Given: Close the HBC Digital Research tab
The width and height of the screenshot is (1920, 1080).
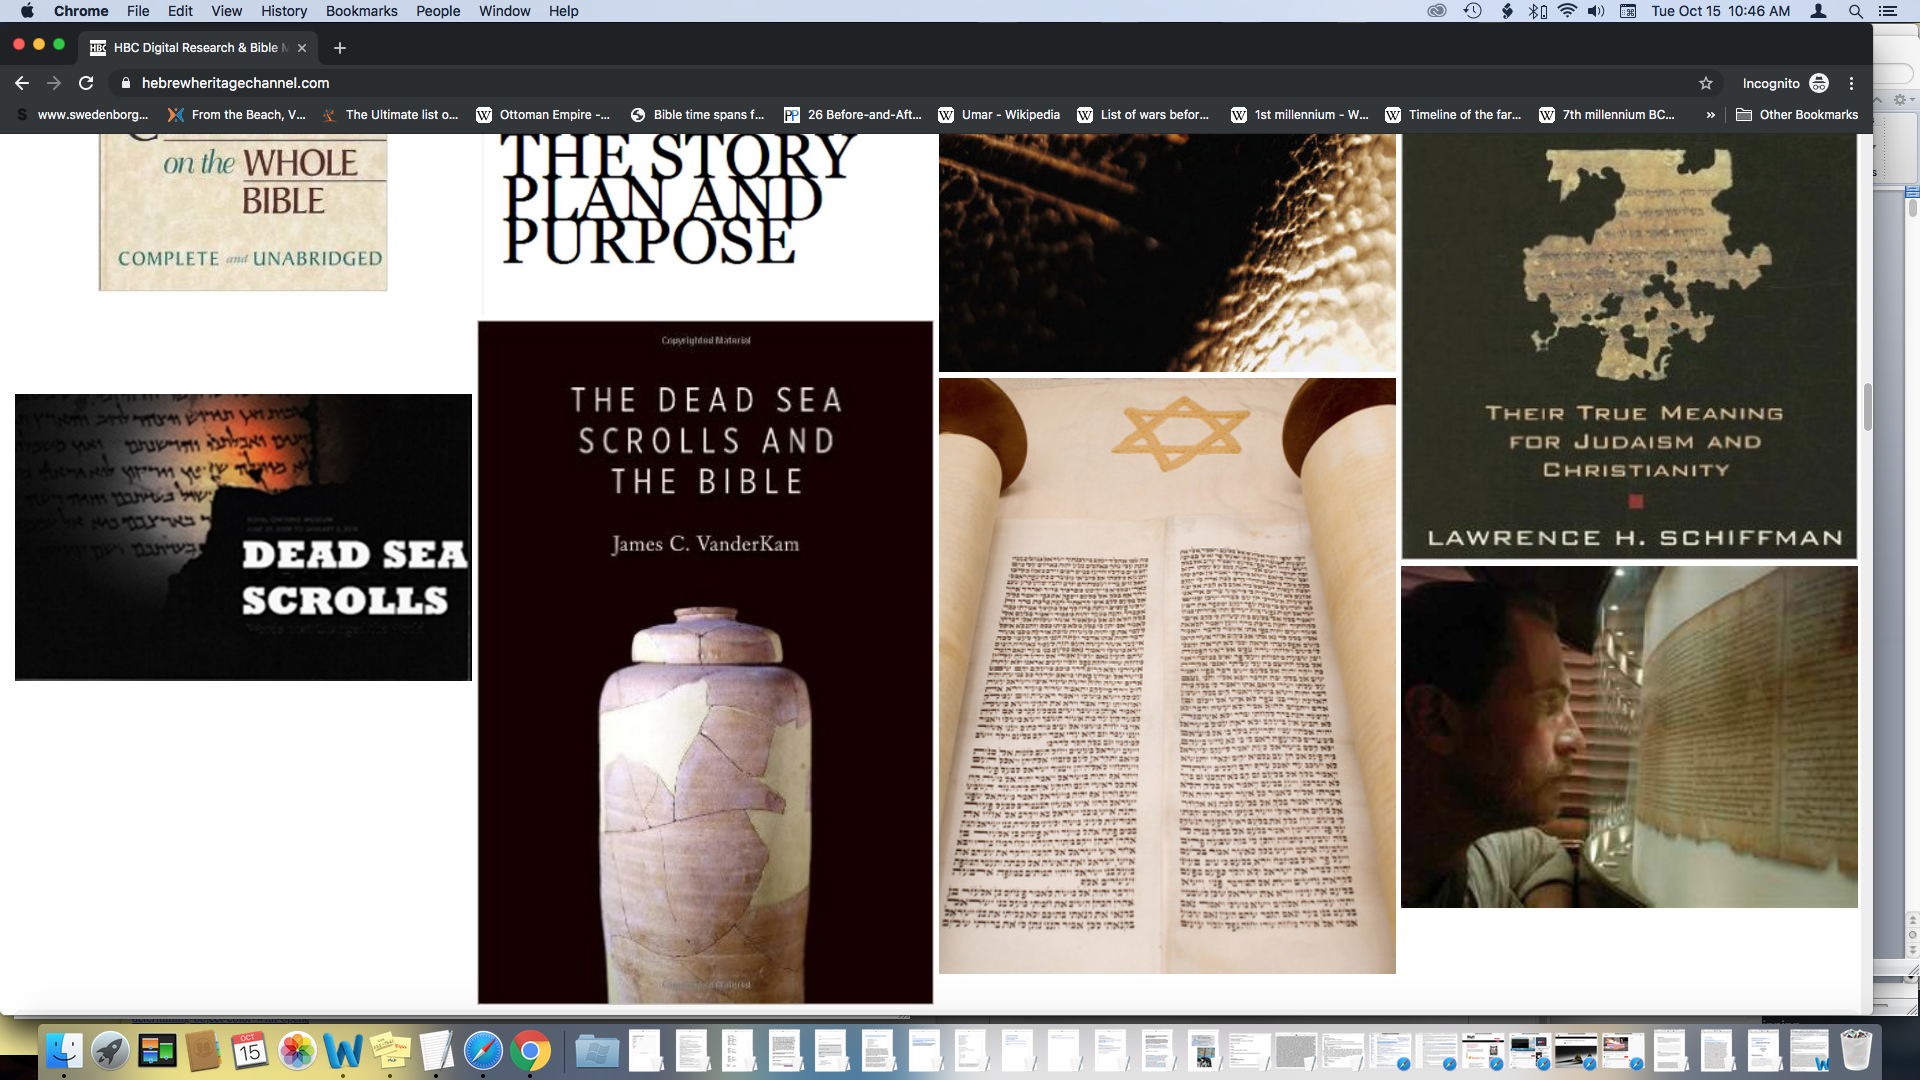Looking at the screenshot, I should pos(302,47).
